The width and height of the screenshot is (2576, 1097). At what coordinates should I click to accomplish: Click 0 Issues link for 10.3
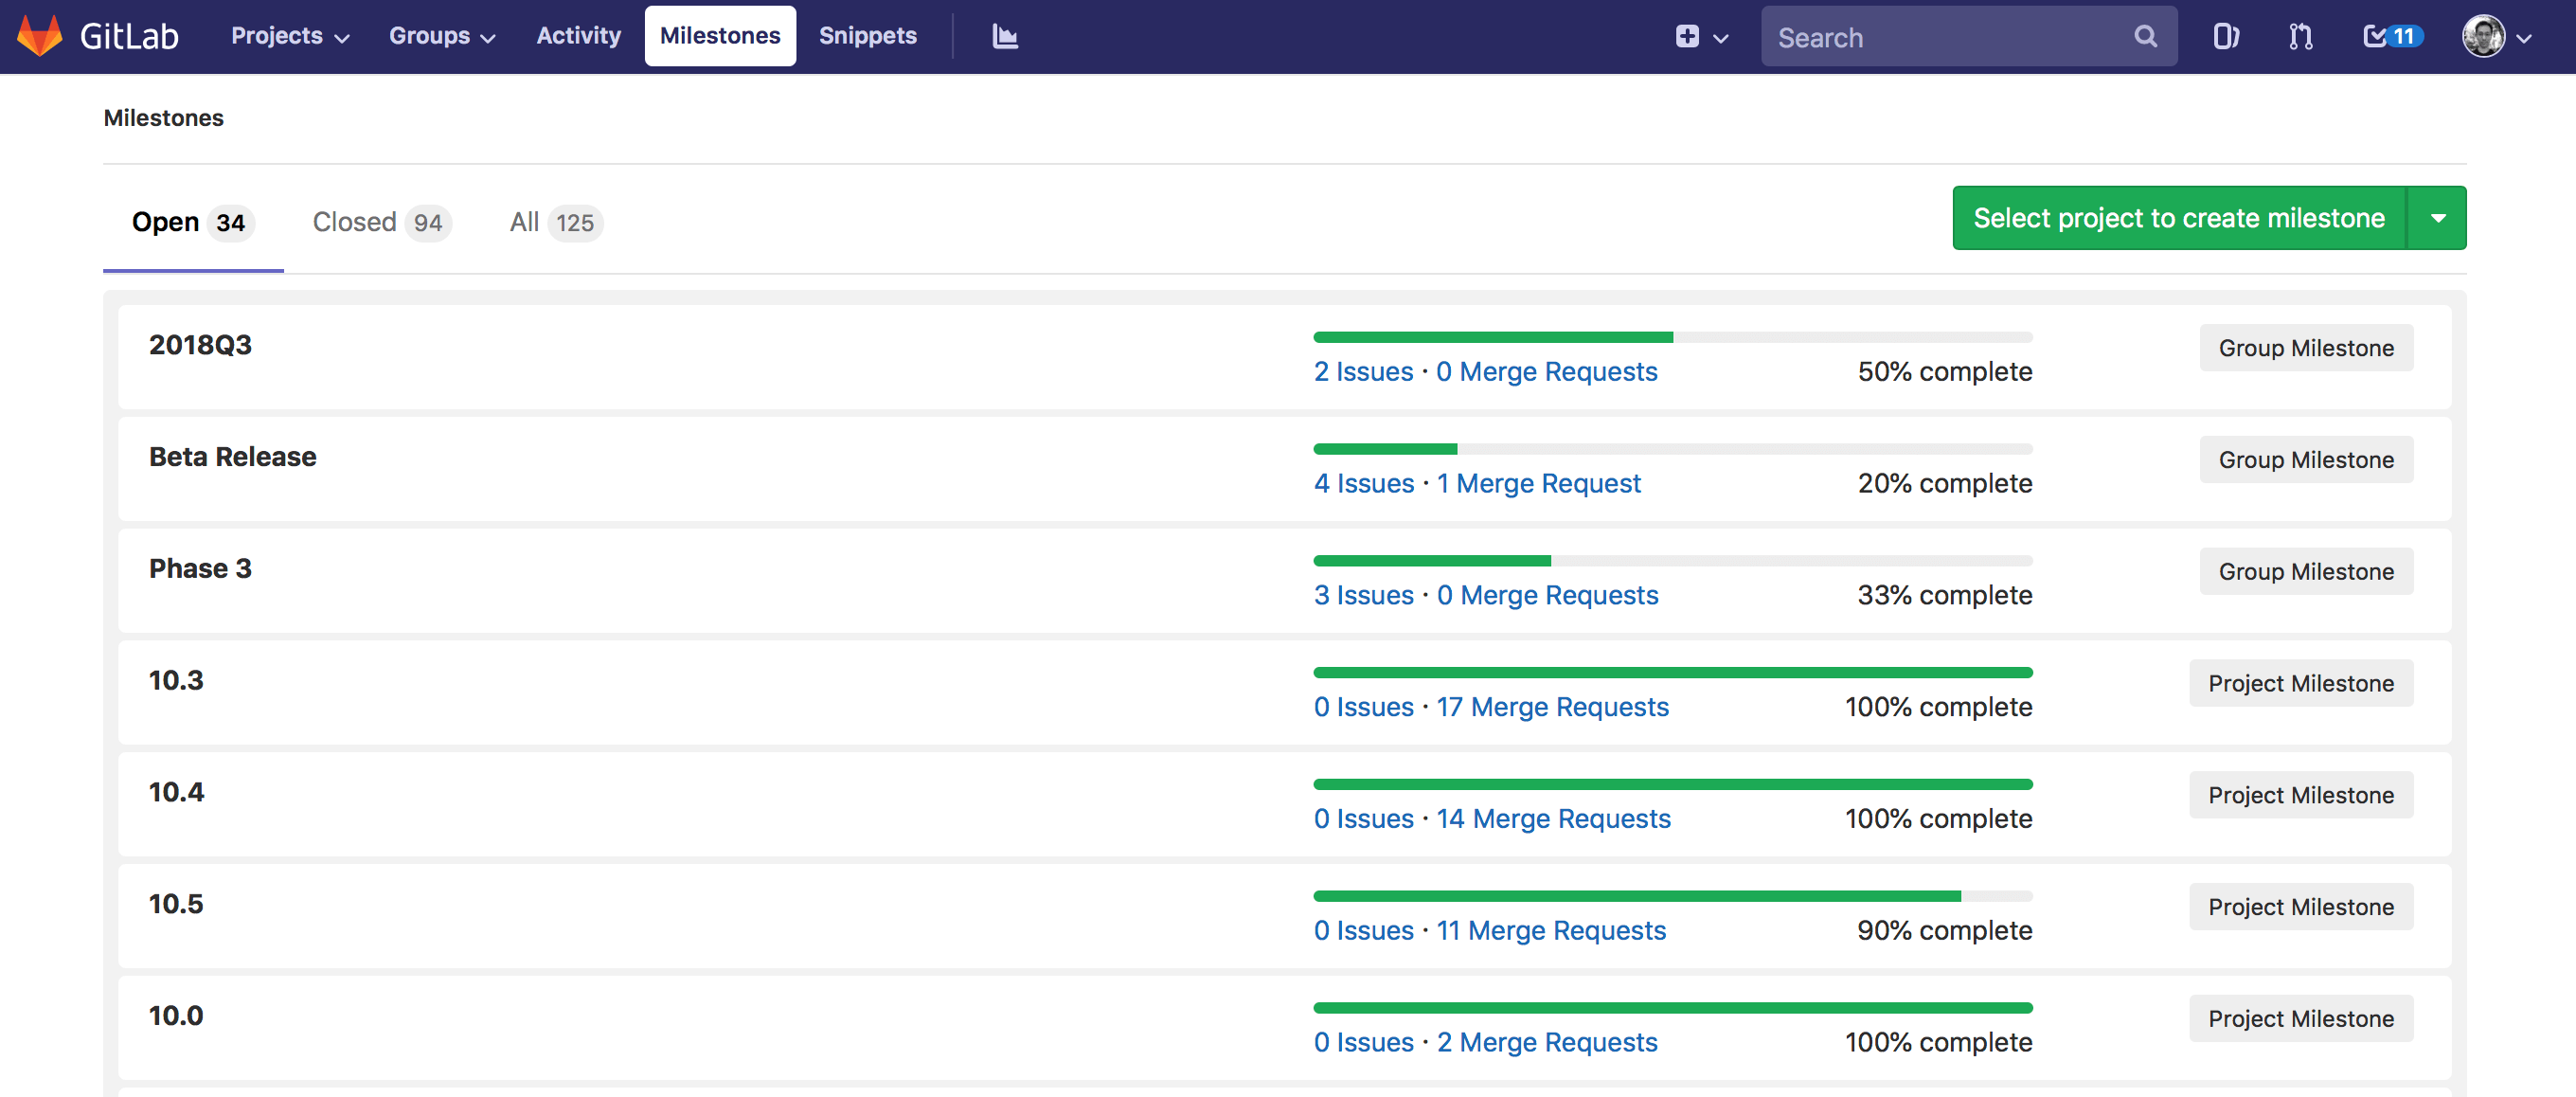pos(1364,708)
